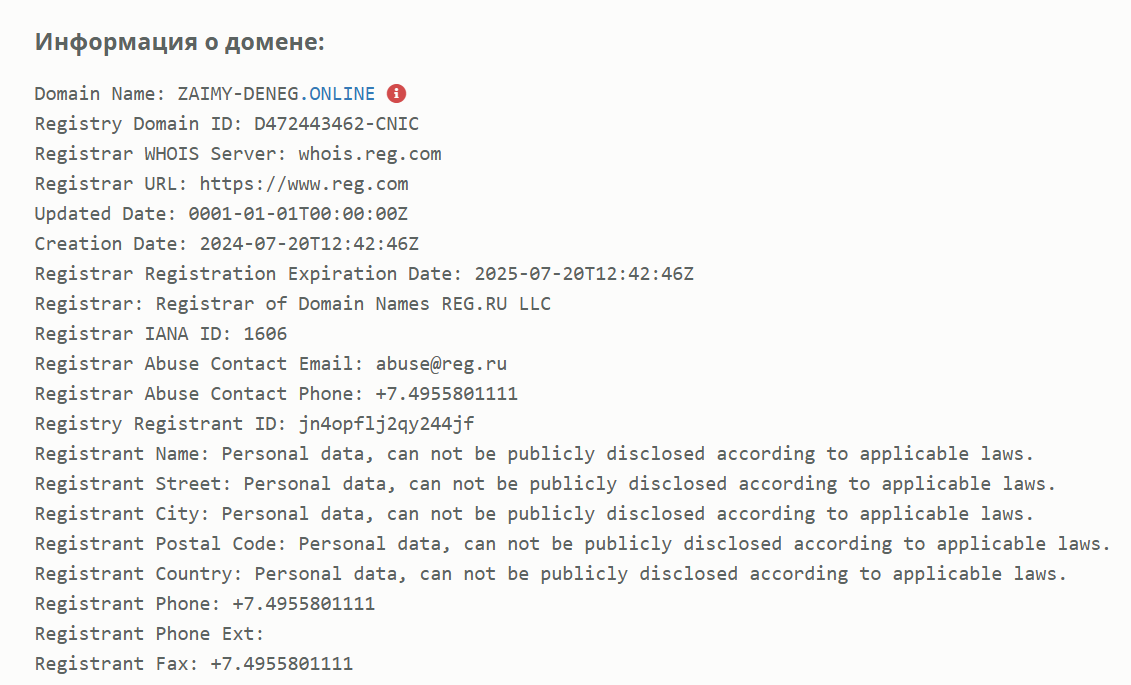Click the Registrar Abuse Contact Phone number

tap(446, 394)
